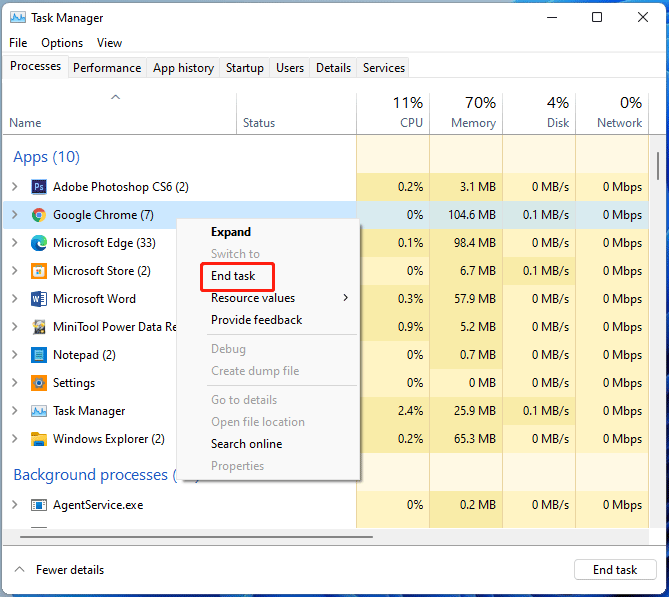
Task: Click the Windows Explorer folder icon
Action: tap(39, 439)
